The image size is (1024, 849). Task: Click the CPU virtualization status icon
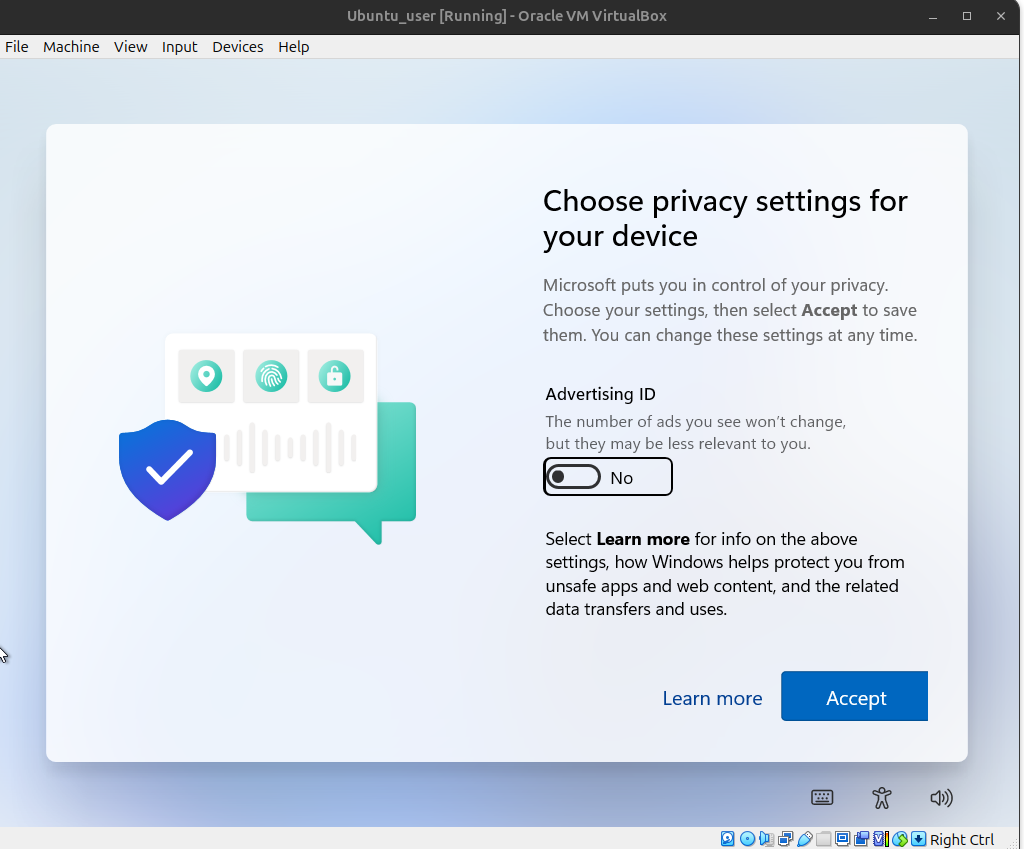point(880,839)
